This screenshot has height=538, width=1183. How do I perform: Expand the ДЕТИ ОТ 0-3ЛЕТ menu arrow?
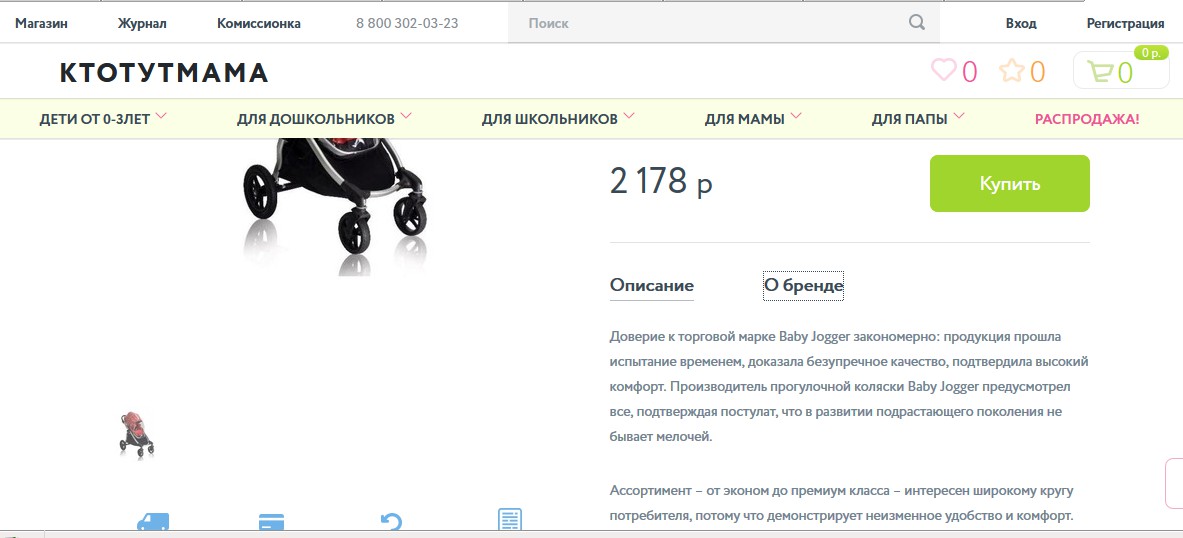pyautogui.click(x=161, y=117)
